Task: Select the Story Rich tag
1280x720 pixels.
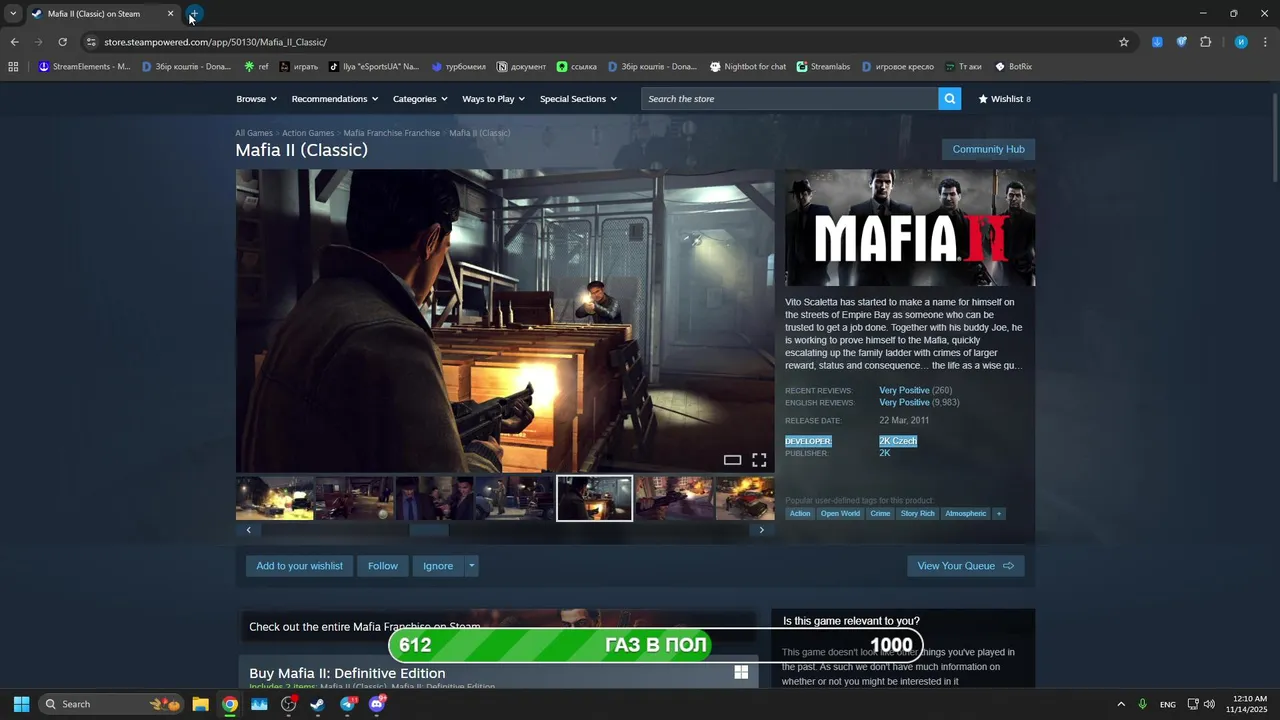Action: pos(917,514)
